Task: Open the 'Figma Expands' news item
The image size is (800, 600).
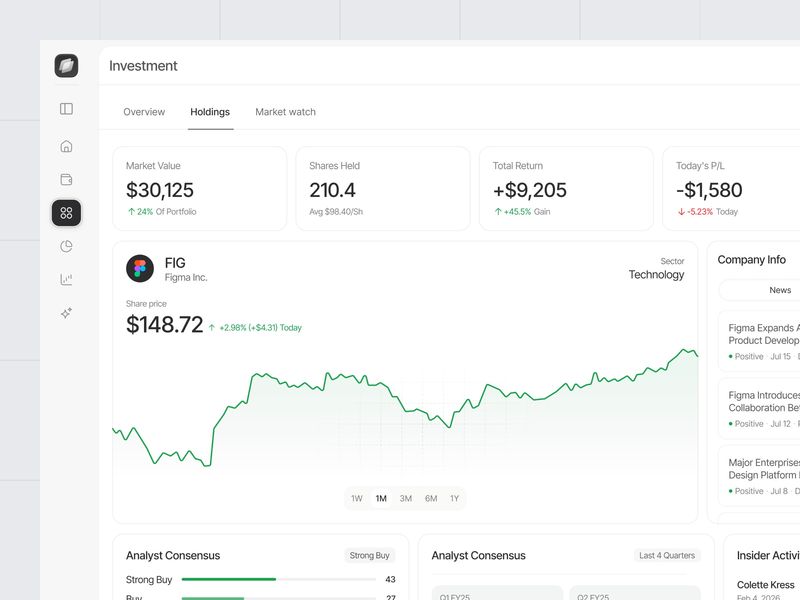Action: pos(759,341)
